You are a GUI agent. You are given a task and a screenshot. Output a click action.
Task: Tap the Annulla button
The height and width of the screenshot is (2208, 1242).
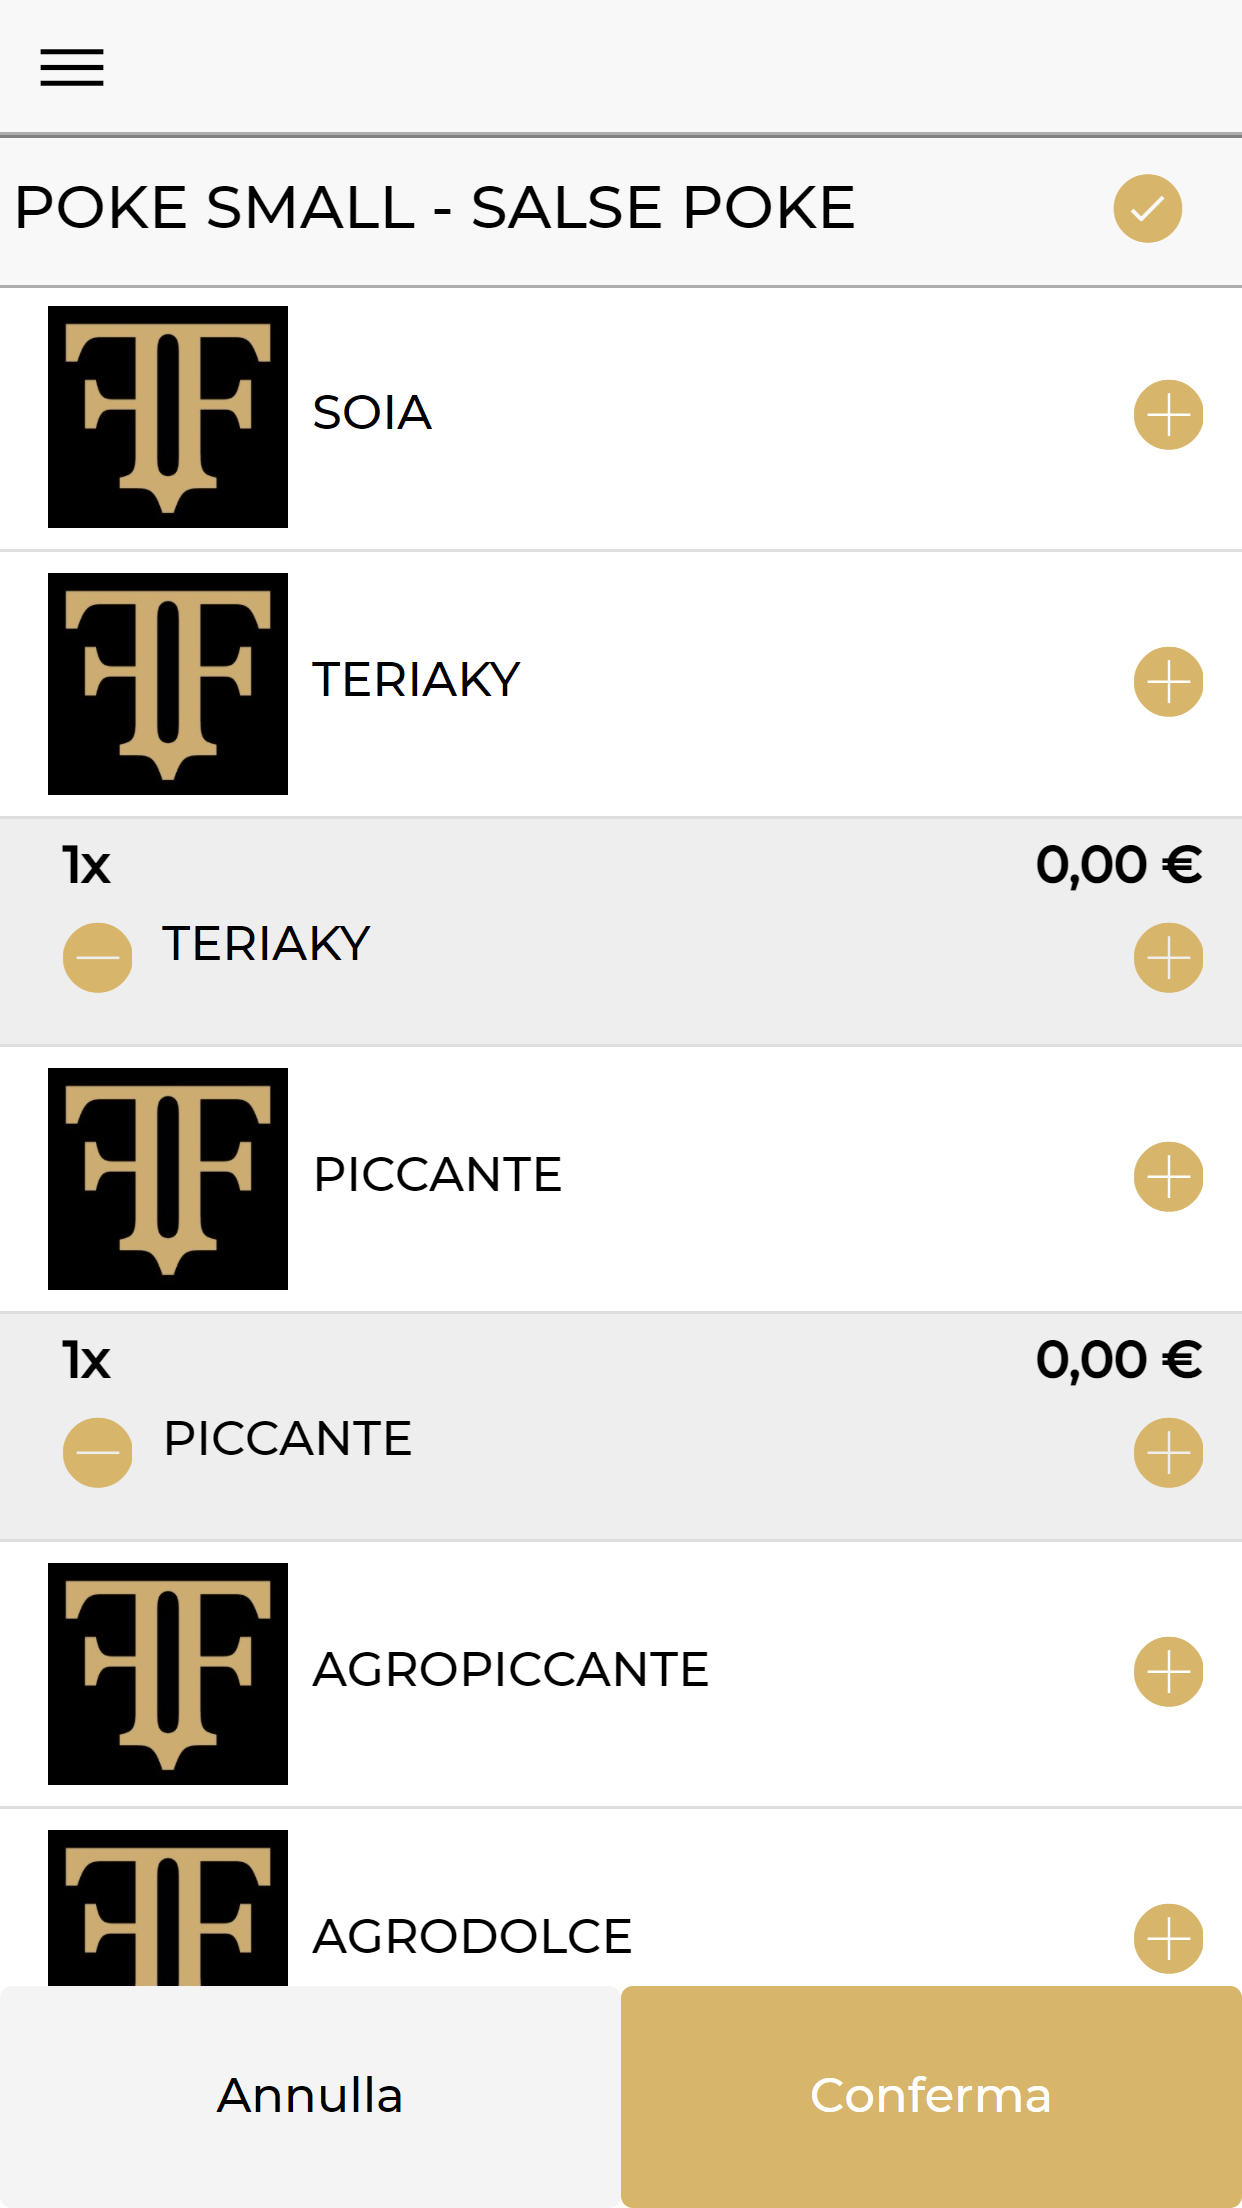tap(310, 2096)
